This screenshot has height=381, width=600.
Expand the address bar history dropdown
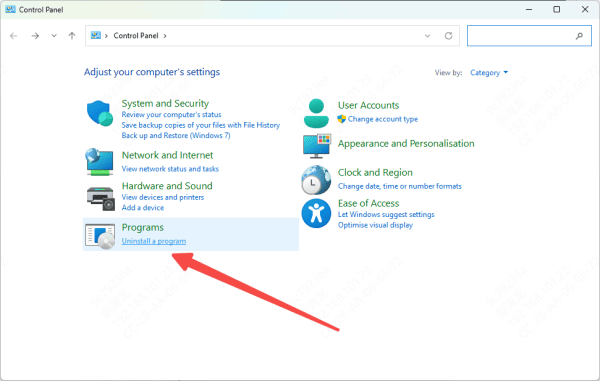[x=427, y=36]
